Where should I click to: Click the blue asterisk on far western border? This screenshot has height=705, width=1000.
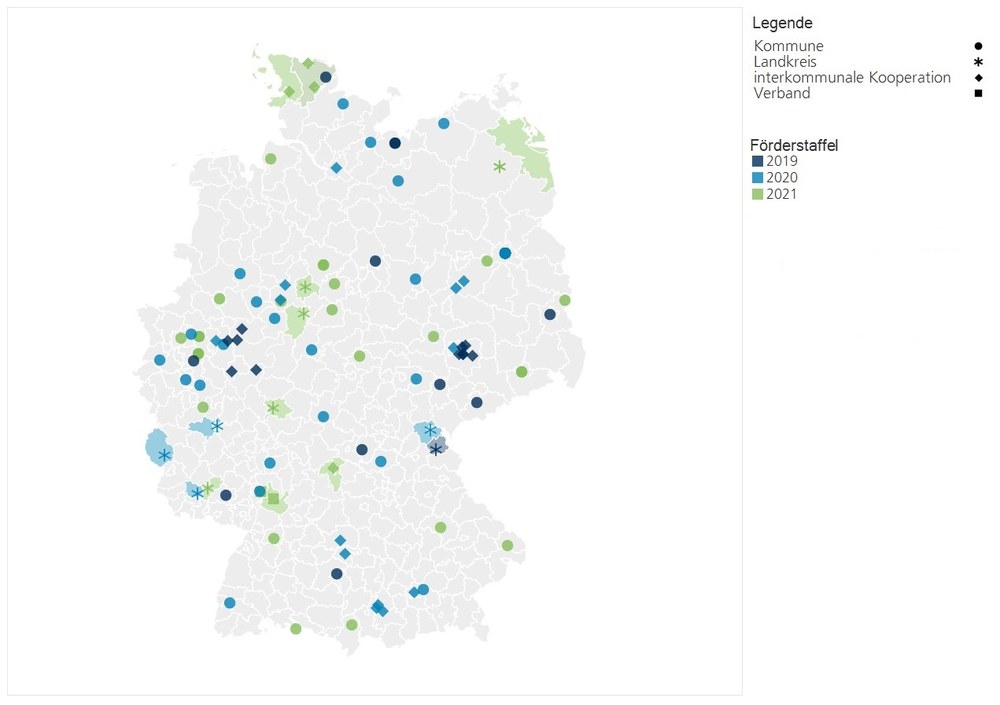[x=165, y=456]
